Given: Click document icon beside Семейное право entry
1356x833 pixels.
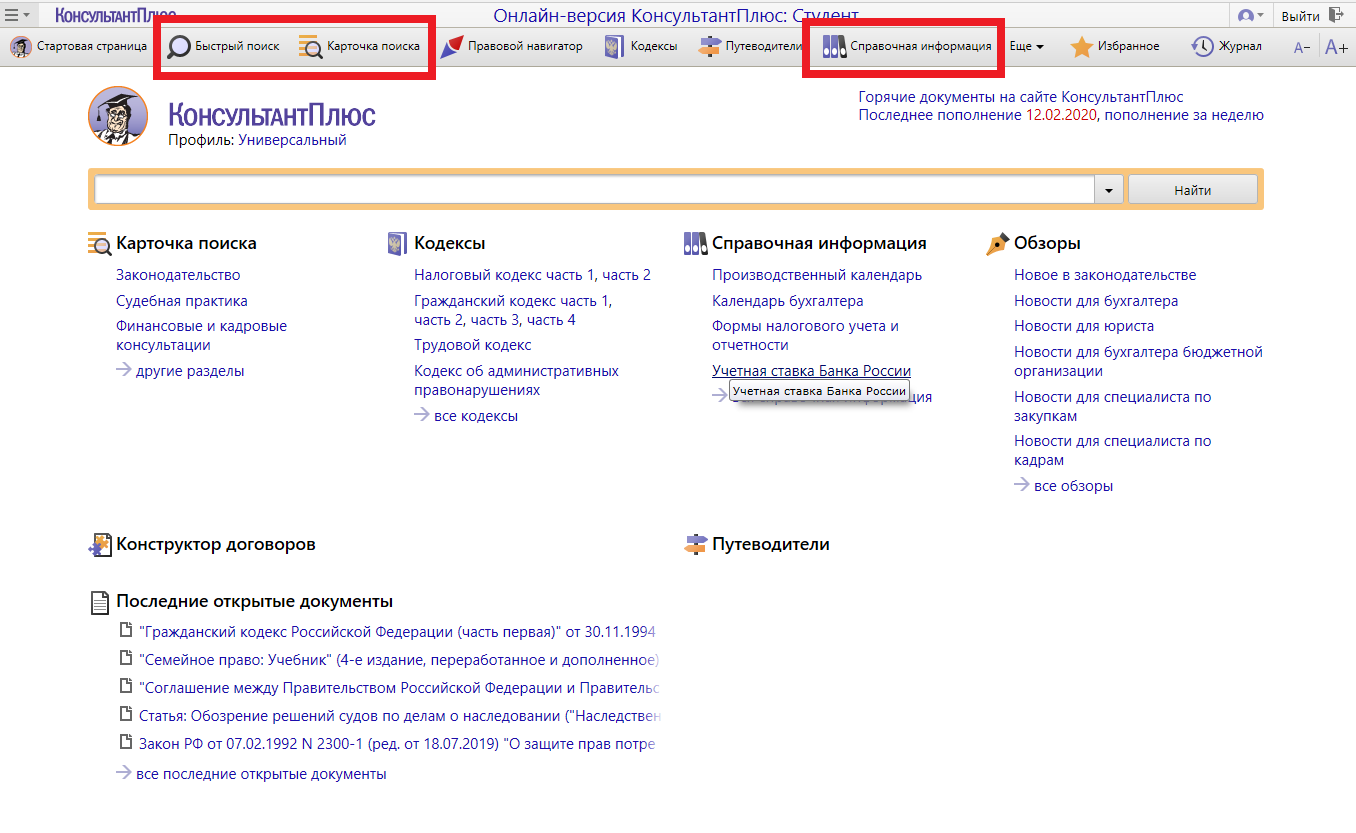Looking at the screenshot, I should coord(126,658).
